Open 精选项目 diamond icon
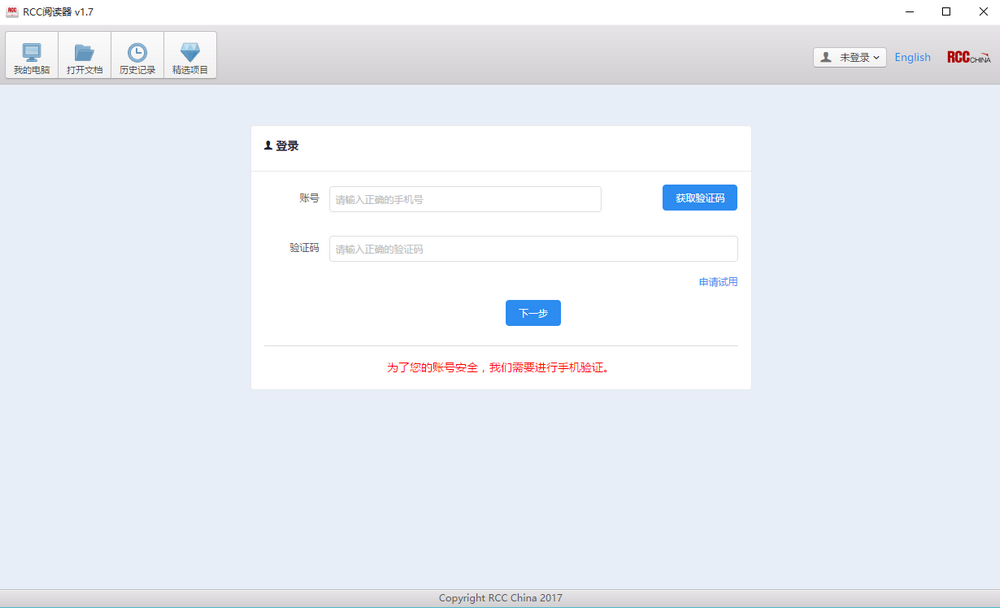Viewport: 1000px width, 608px height. [x=190, y=55]
